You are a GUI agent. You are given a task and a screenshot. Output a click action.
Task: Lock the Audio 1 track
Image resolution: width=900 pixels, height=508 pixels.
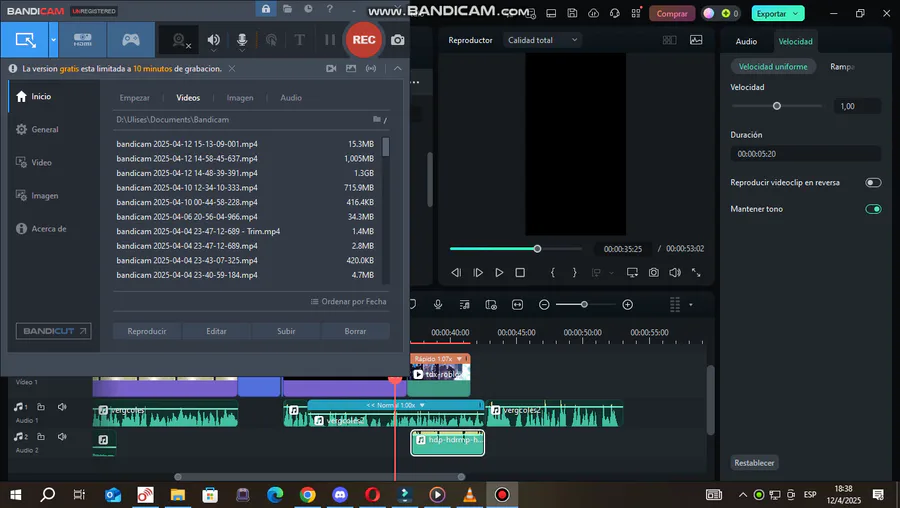pyautogui.click(x=41, y=406)
